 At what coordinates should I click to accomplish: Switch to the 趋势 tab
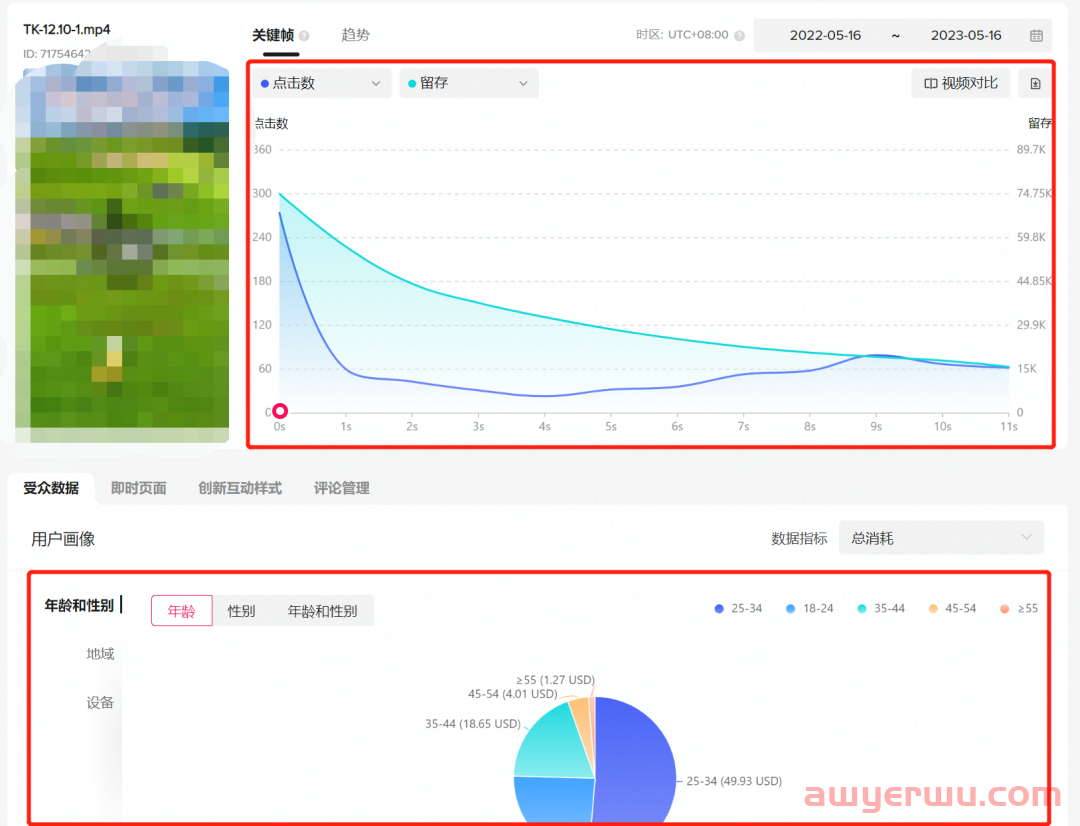click(355, 33)
